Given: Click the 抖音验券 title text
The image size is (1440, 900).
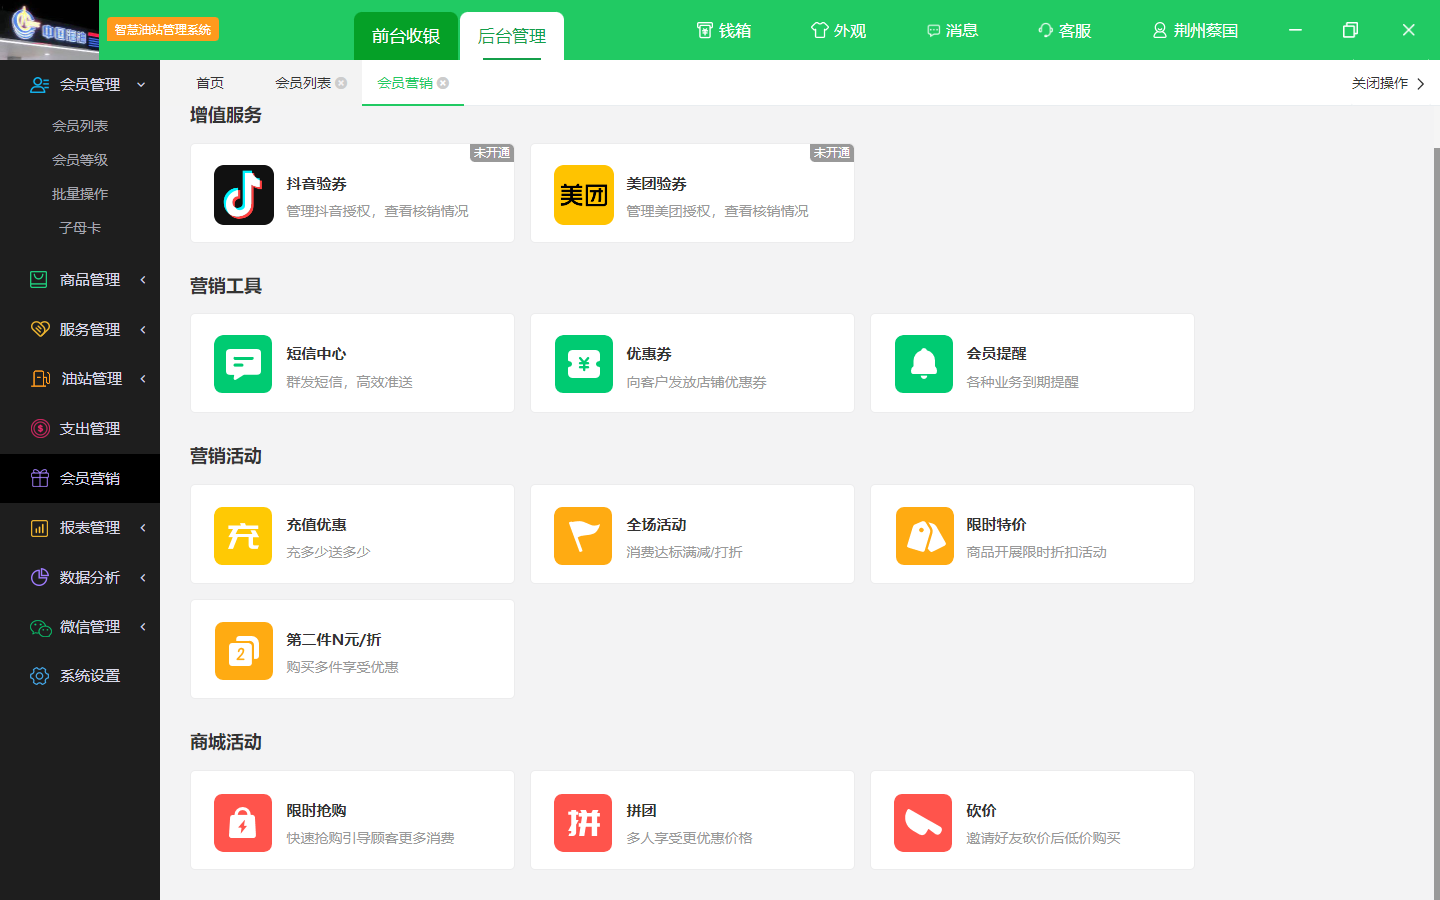Looking at the screenshot, I should pos(316,184).
